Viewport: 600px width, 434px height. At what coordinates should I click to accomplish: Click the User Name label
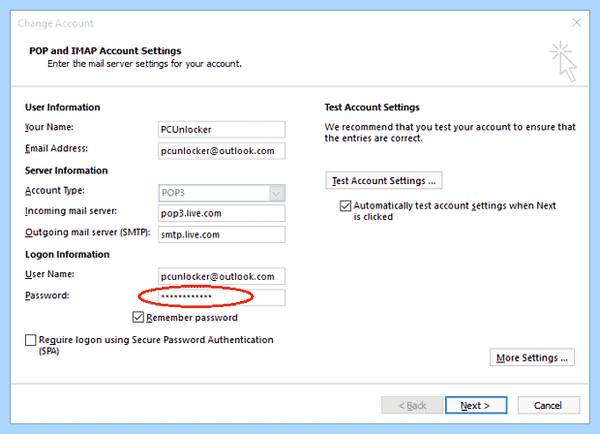(x=50, y=274)
